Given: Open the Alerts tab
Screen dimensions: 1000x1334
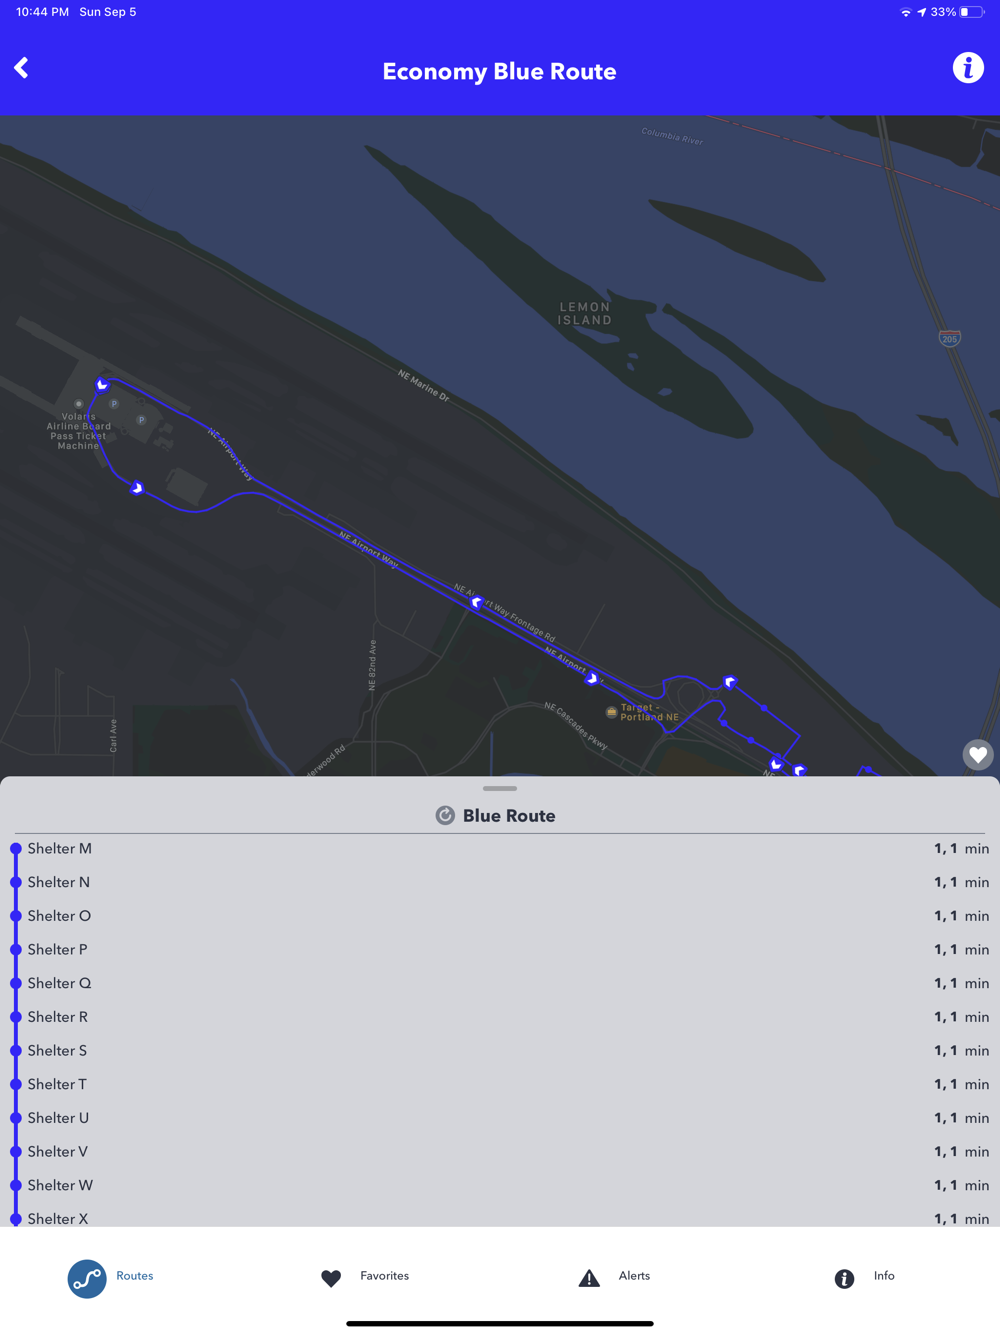Looking at the screenshot, I should point(615,1277).
